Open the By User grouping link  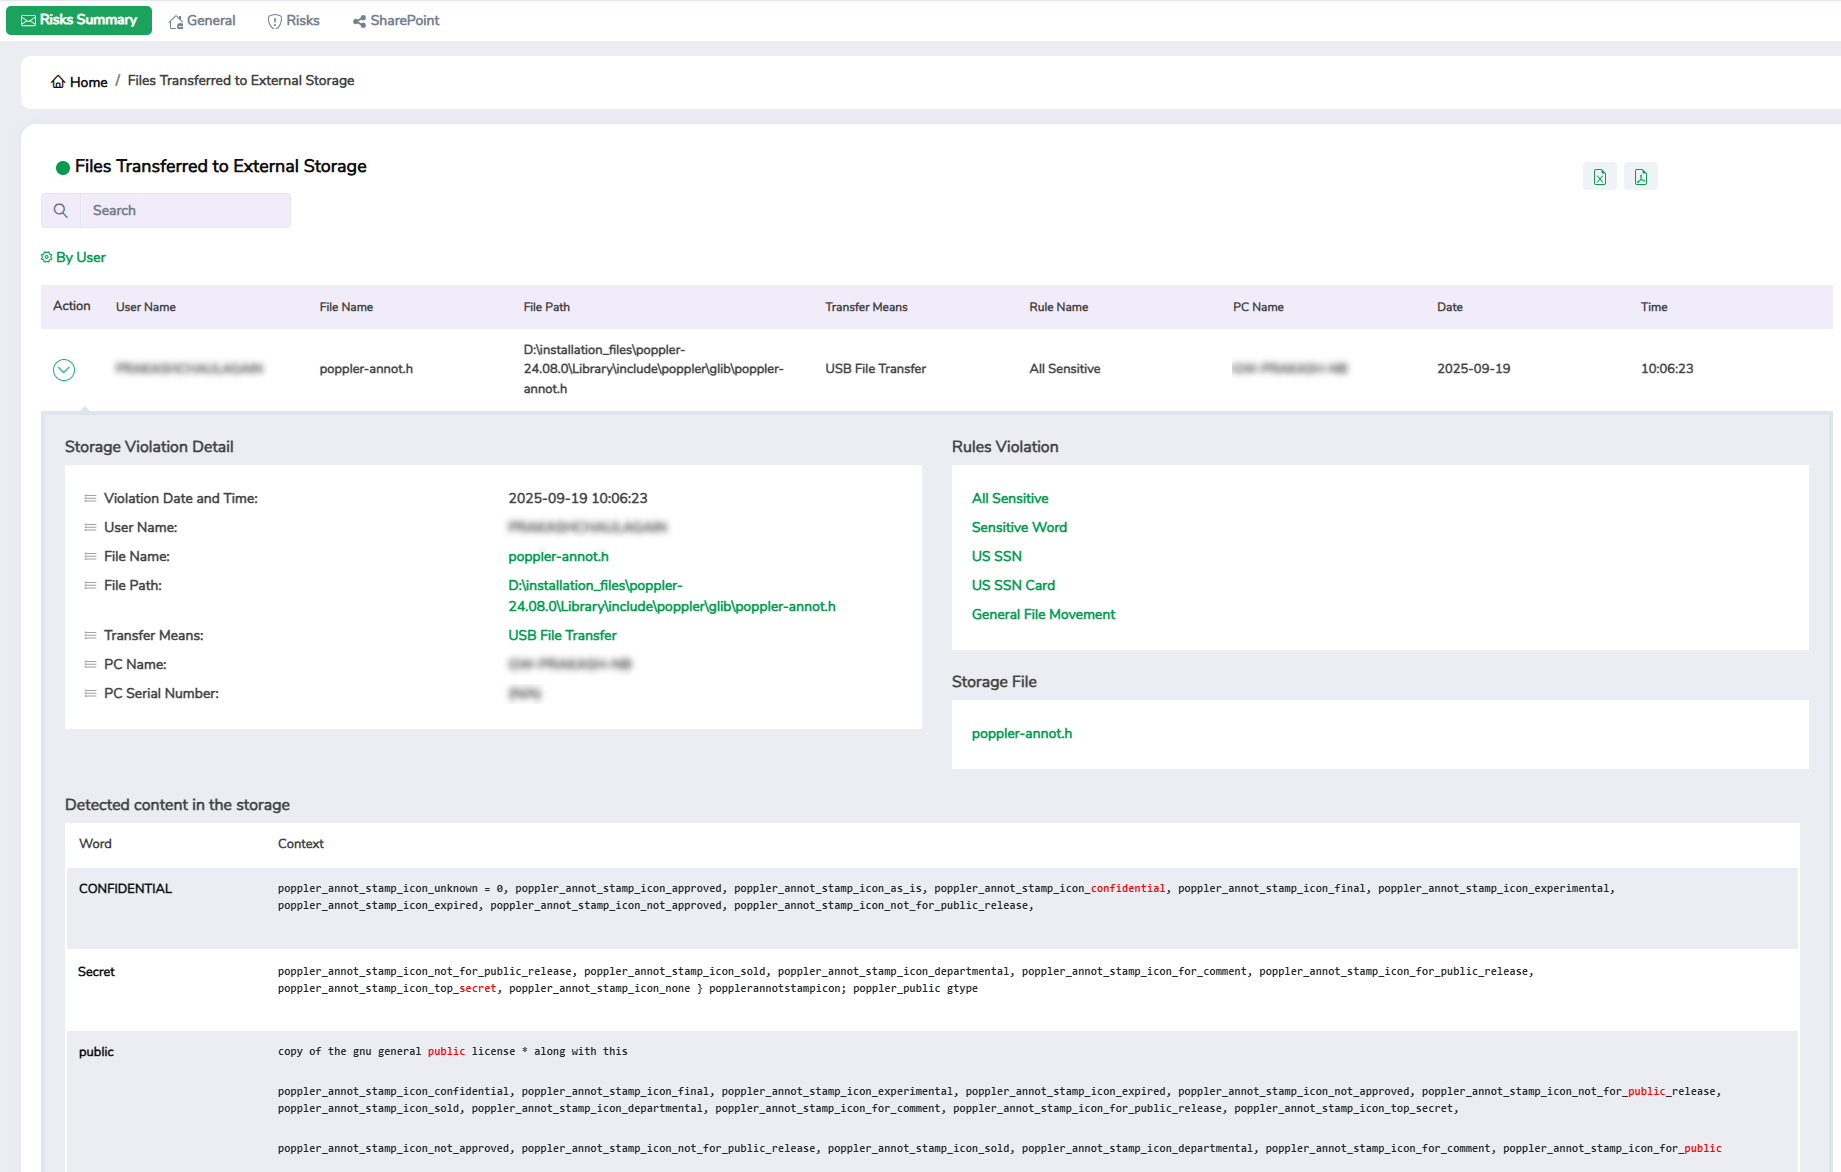point(80,257)
